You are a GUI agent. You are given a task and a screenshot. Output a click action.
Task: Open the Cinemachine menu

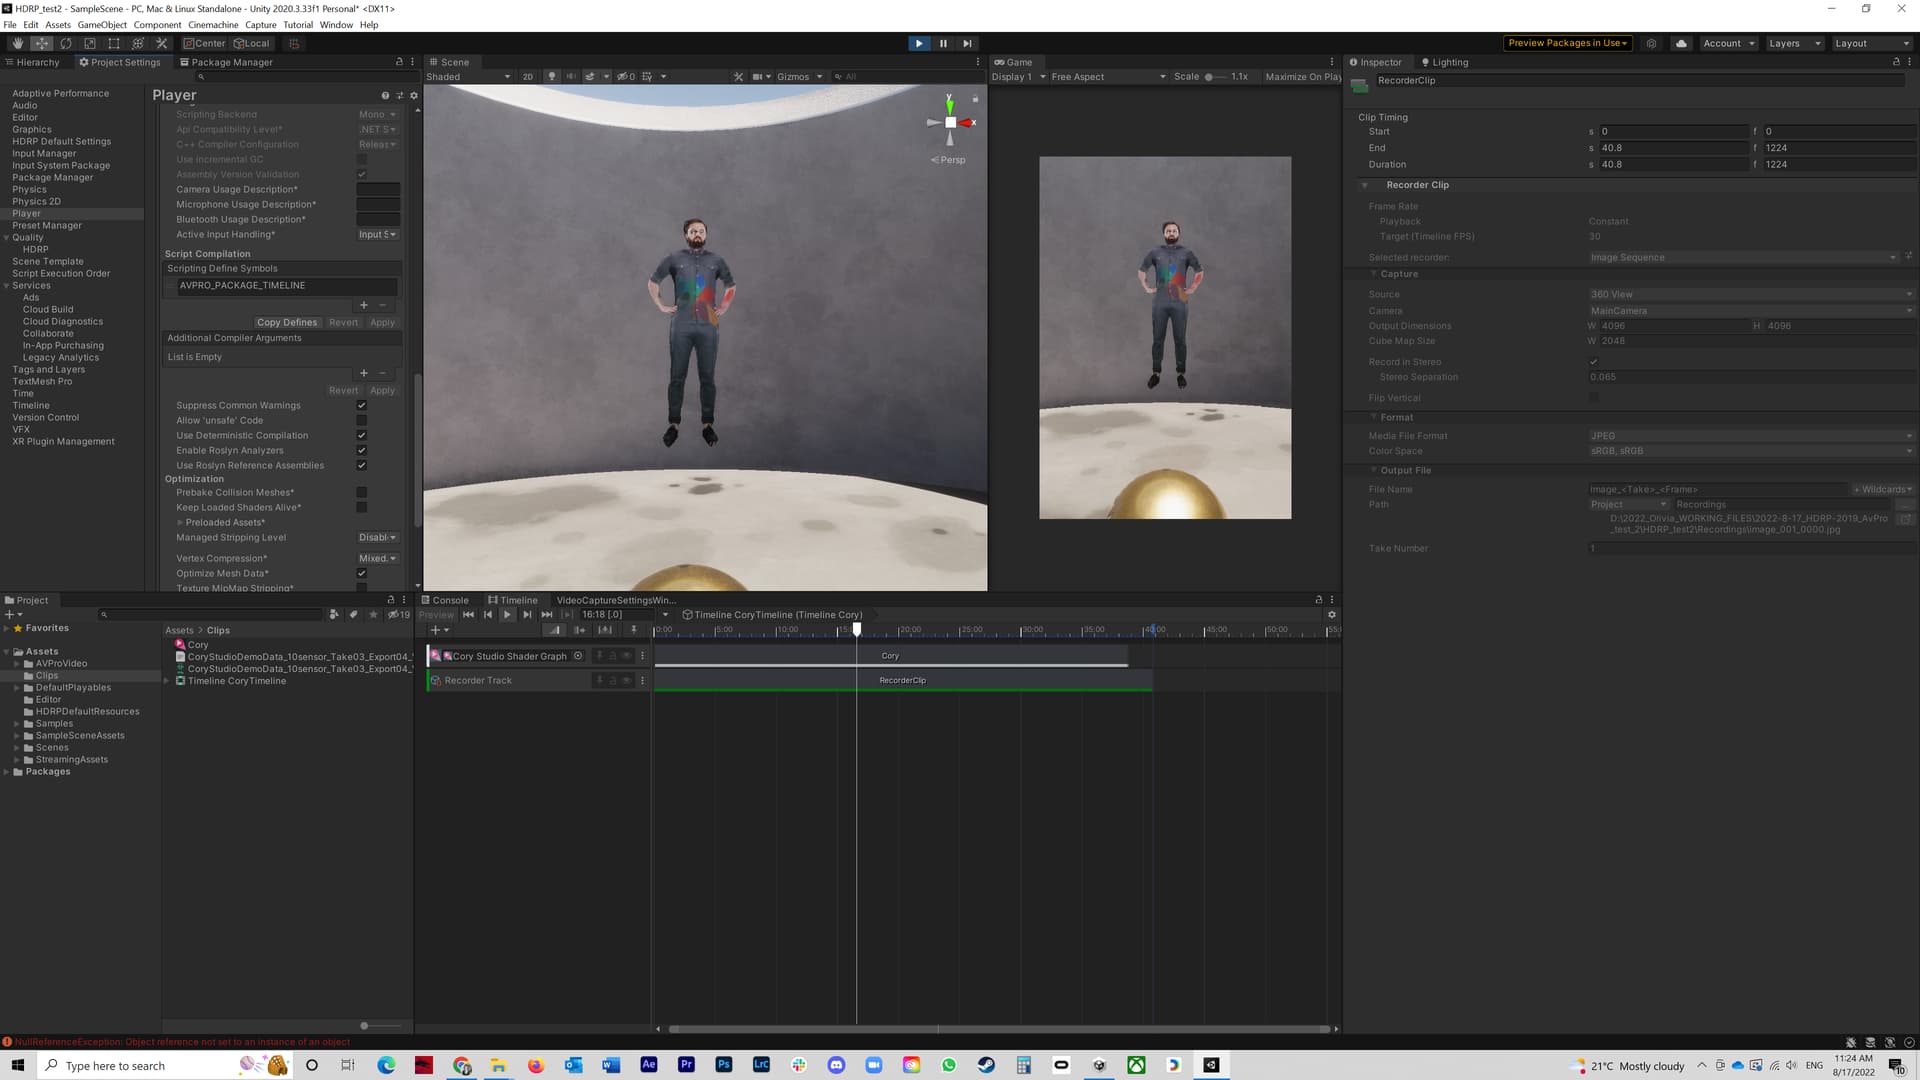pyautogui.click(x=213, y=25)
